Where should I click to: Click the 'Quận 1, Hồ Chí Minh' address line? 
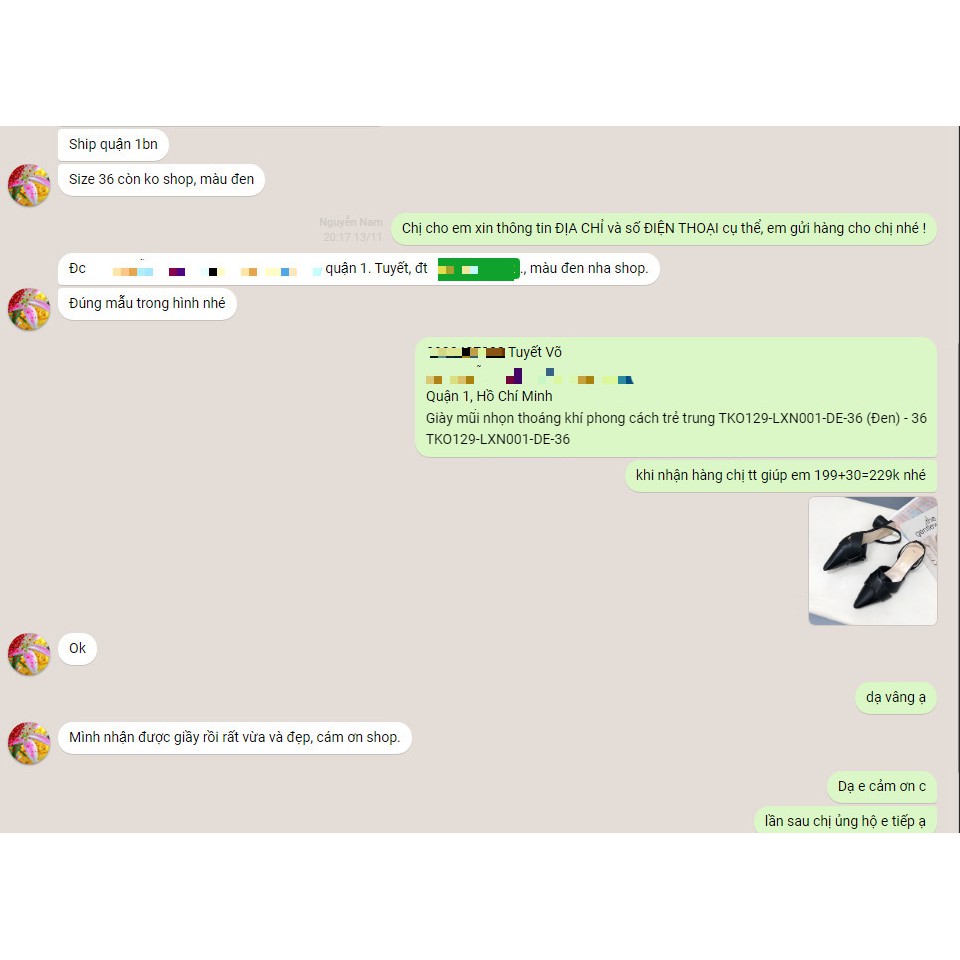click(x=489, y=397)
